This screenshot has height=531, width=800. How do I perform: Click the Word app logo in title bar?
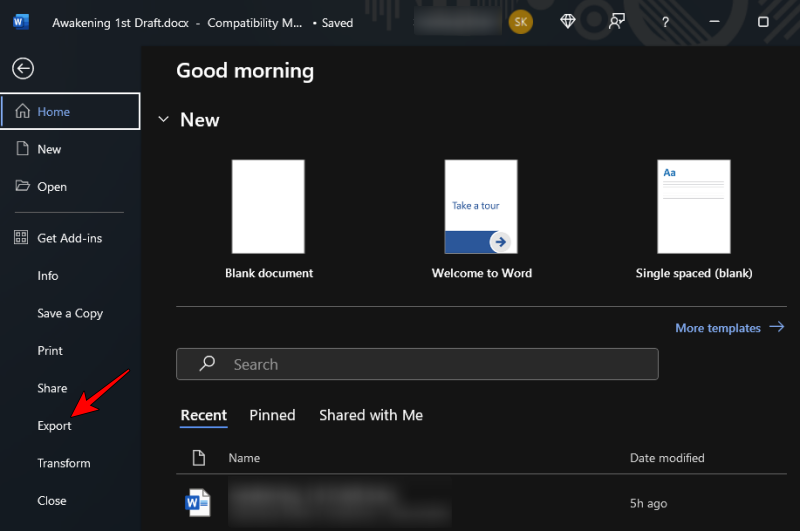tap(21, 22)
